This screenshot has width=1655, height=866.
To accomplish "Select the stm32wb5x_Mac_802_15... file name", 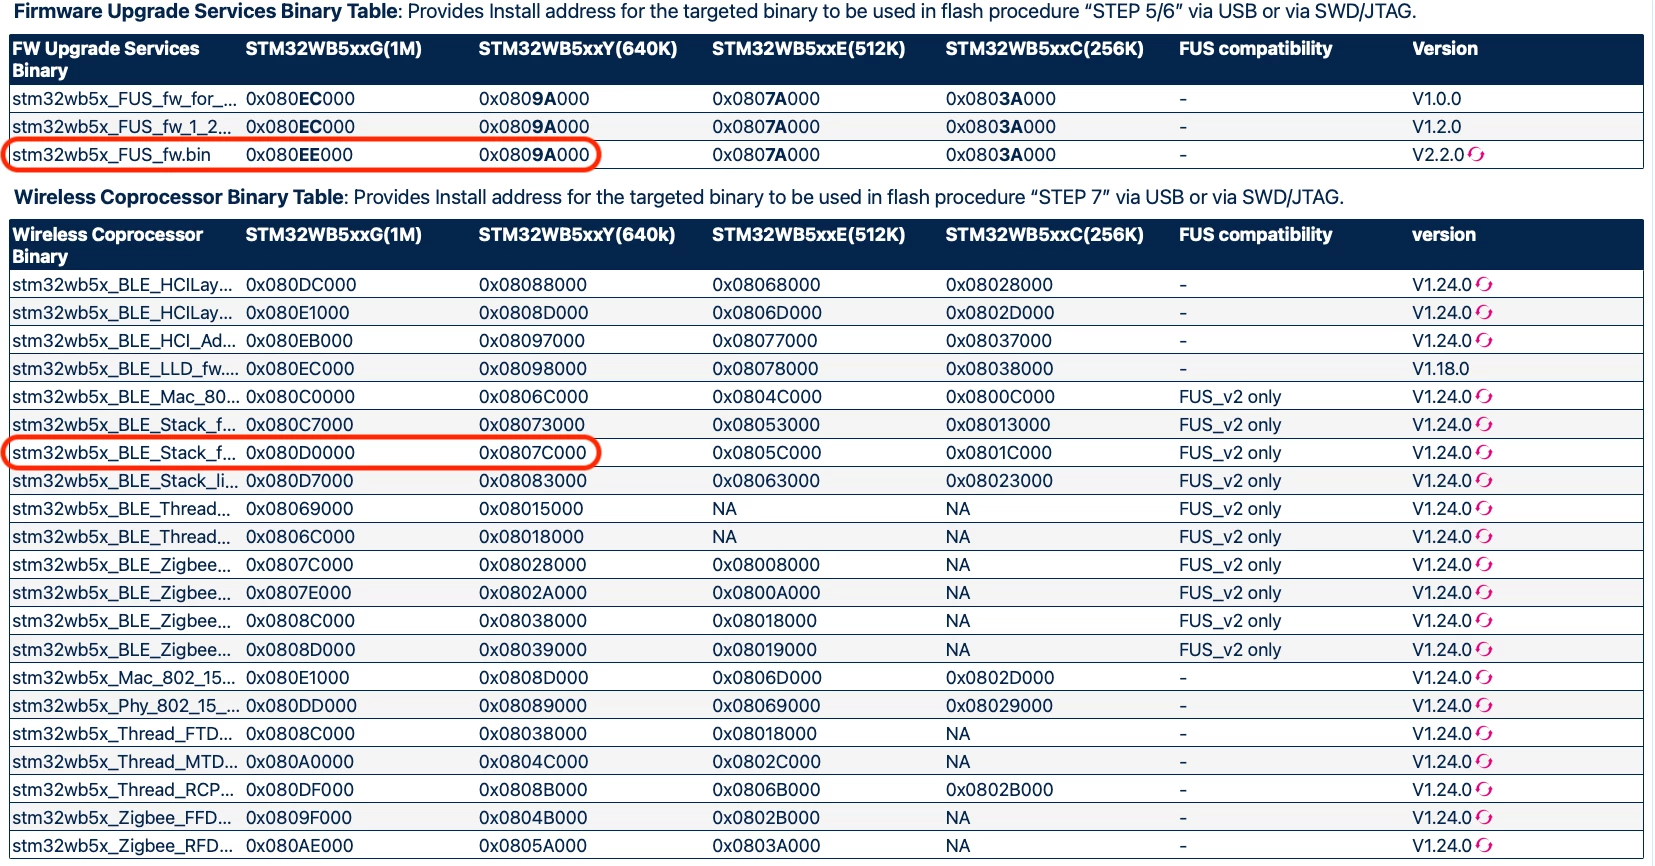I will [x=124, y=677].
